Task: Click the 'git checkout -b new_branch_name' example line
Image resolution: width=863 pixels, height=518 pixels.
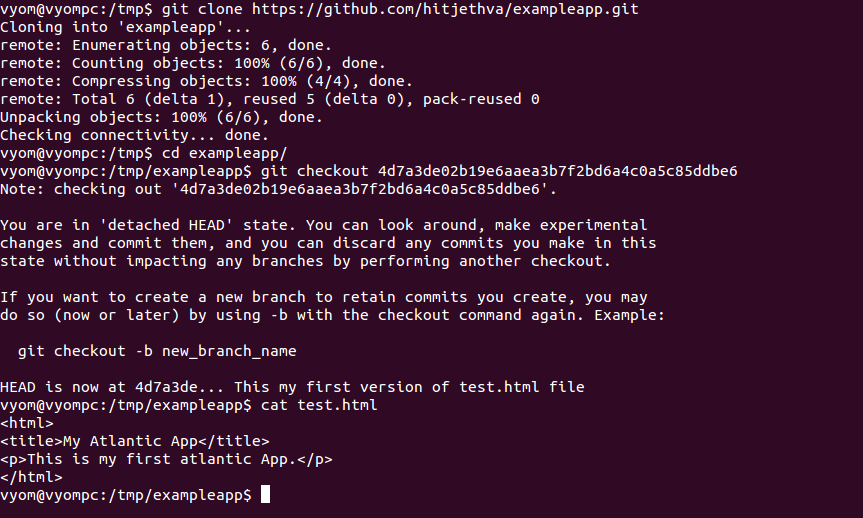Action: pos(157,351)
